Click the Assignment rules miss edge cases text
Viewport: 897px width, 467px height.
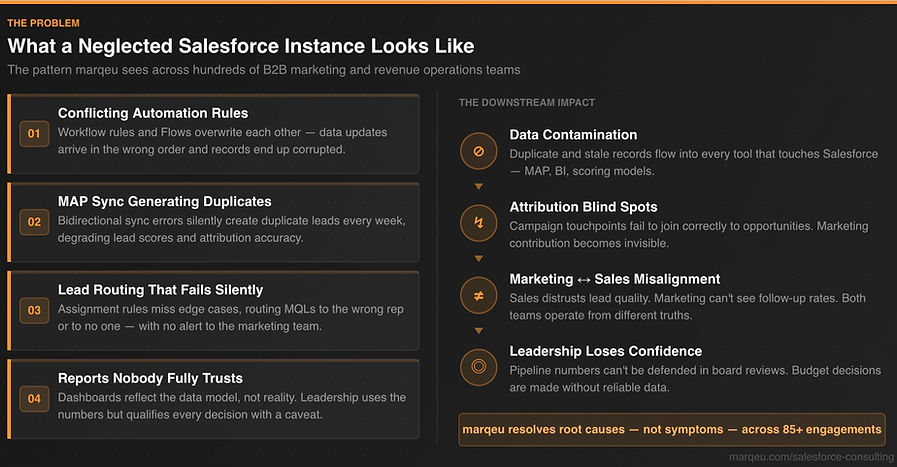coord(231,318)
